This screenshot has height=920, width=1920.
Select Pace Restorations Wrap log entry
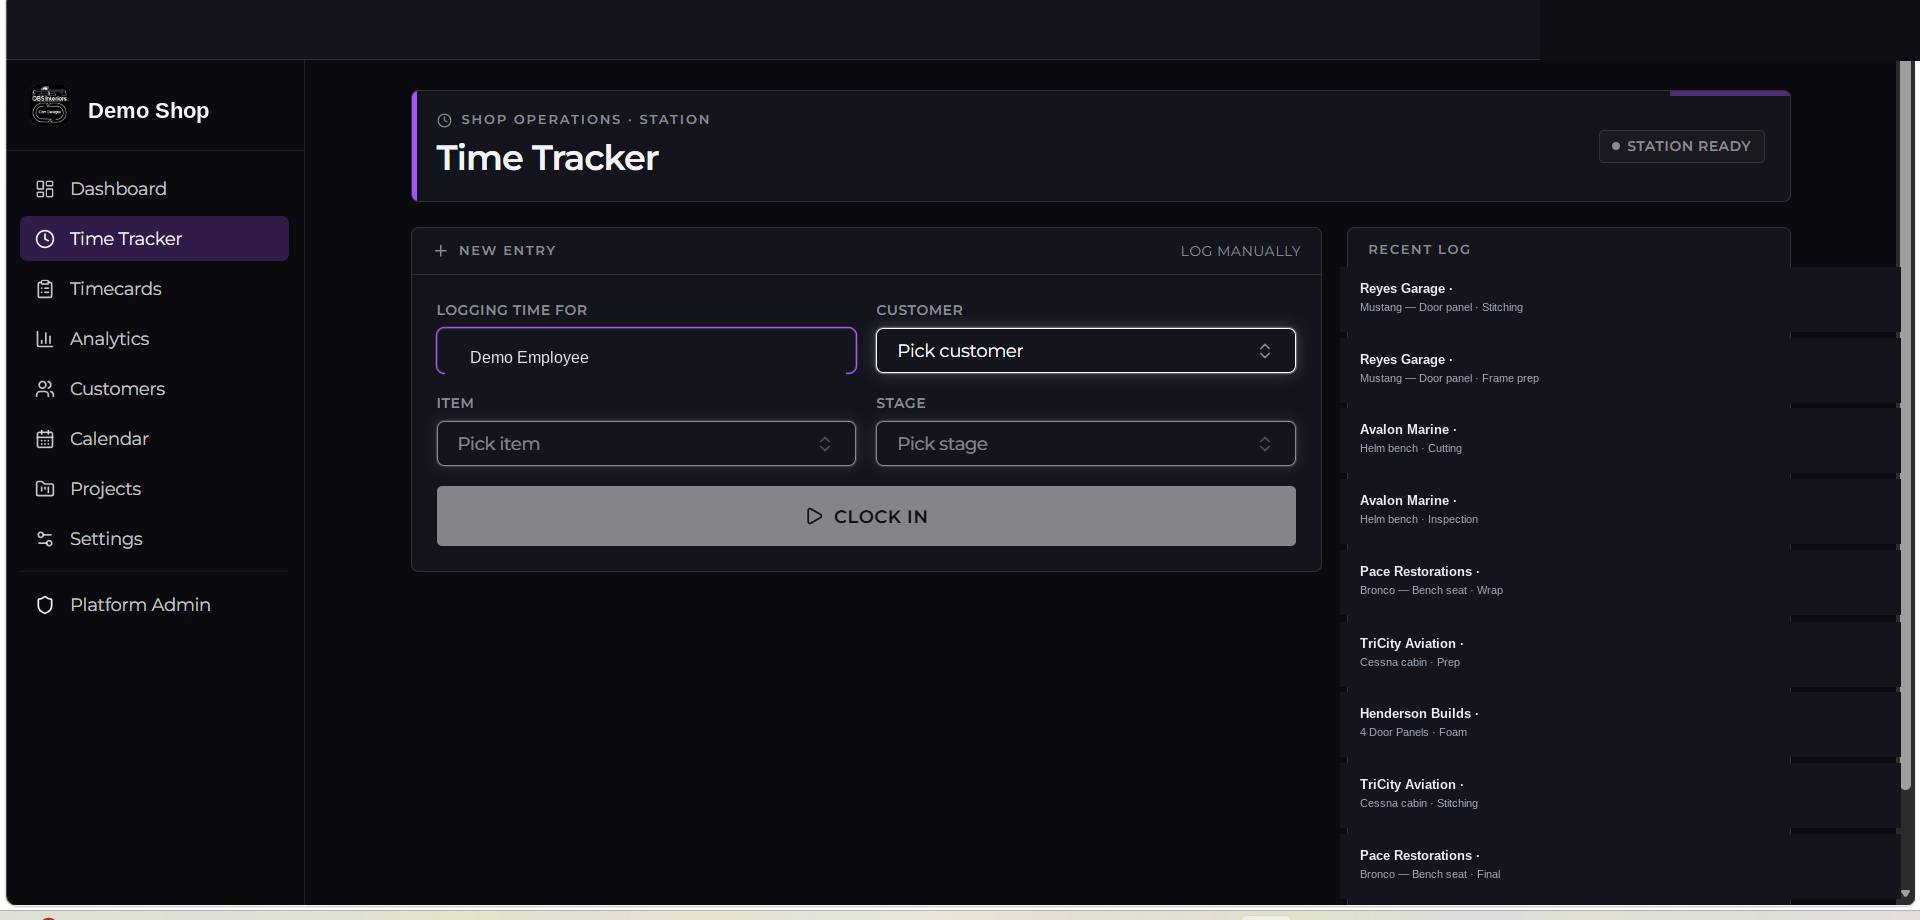pyautogui.click(x=1620, y=581)
